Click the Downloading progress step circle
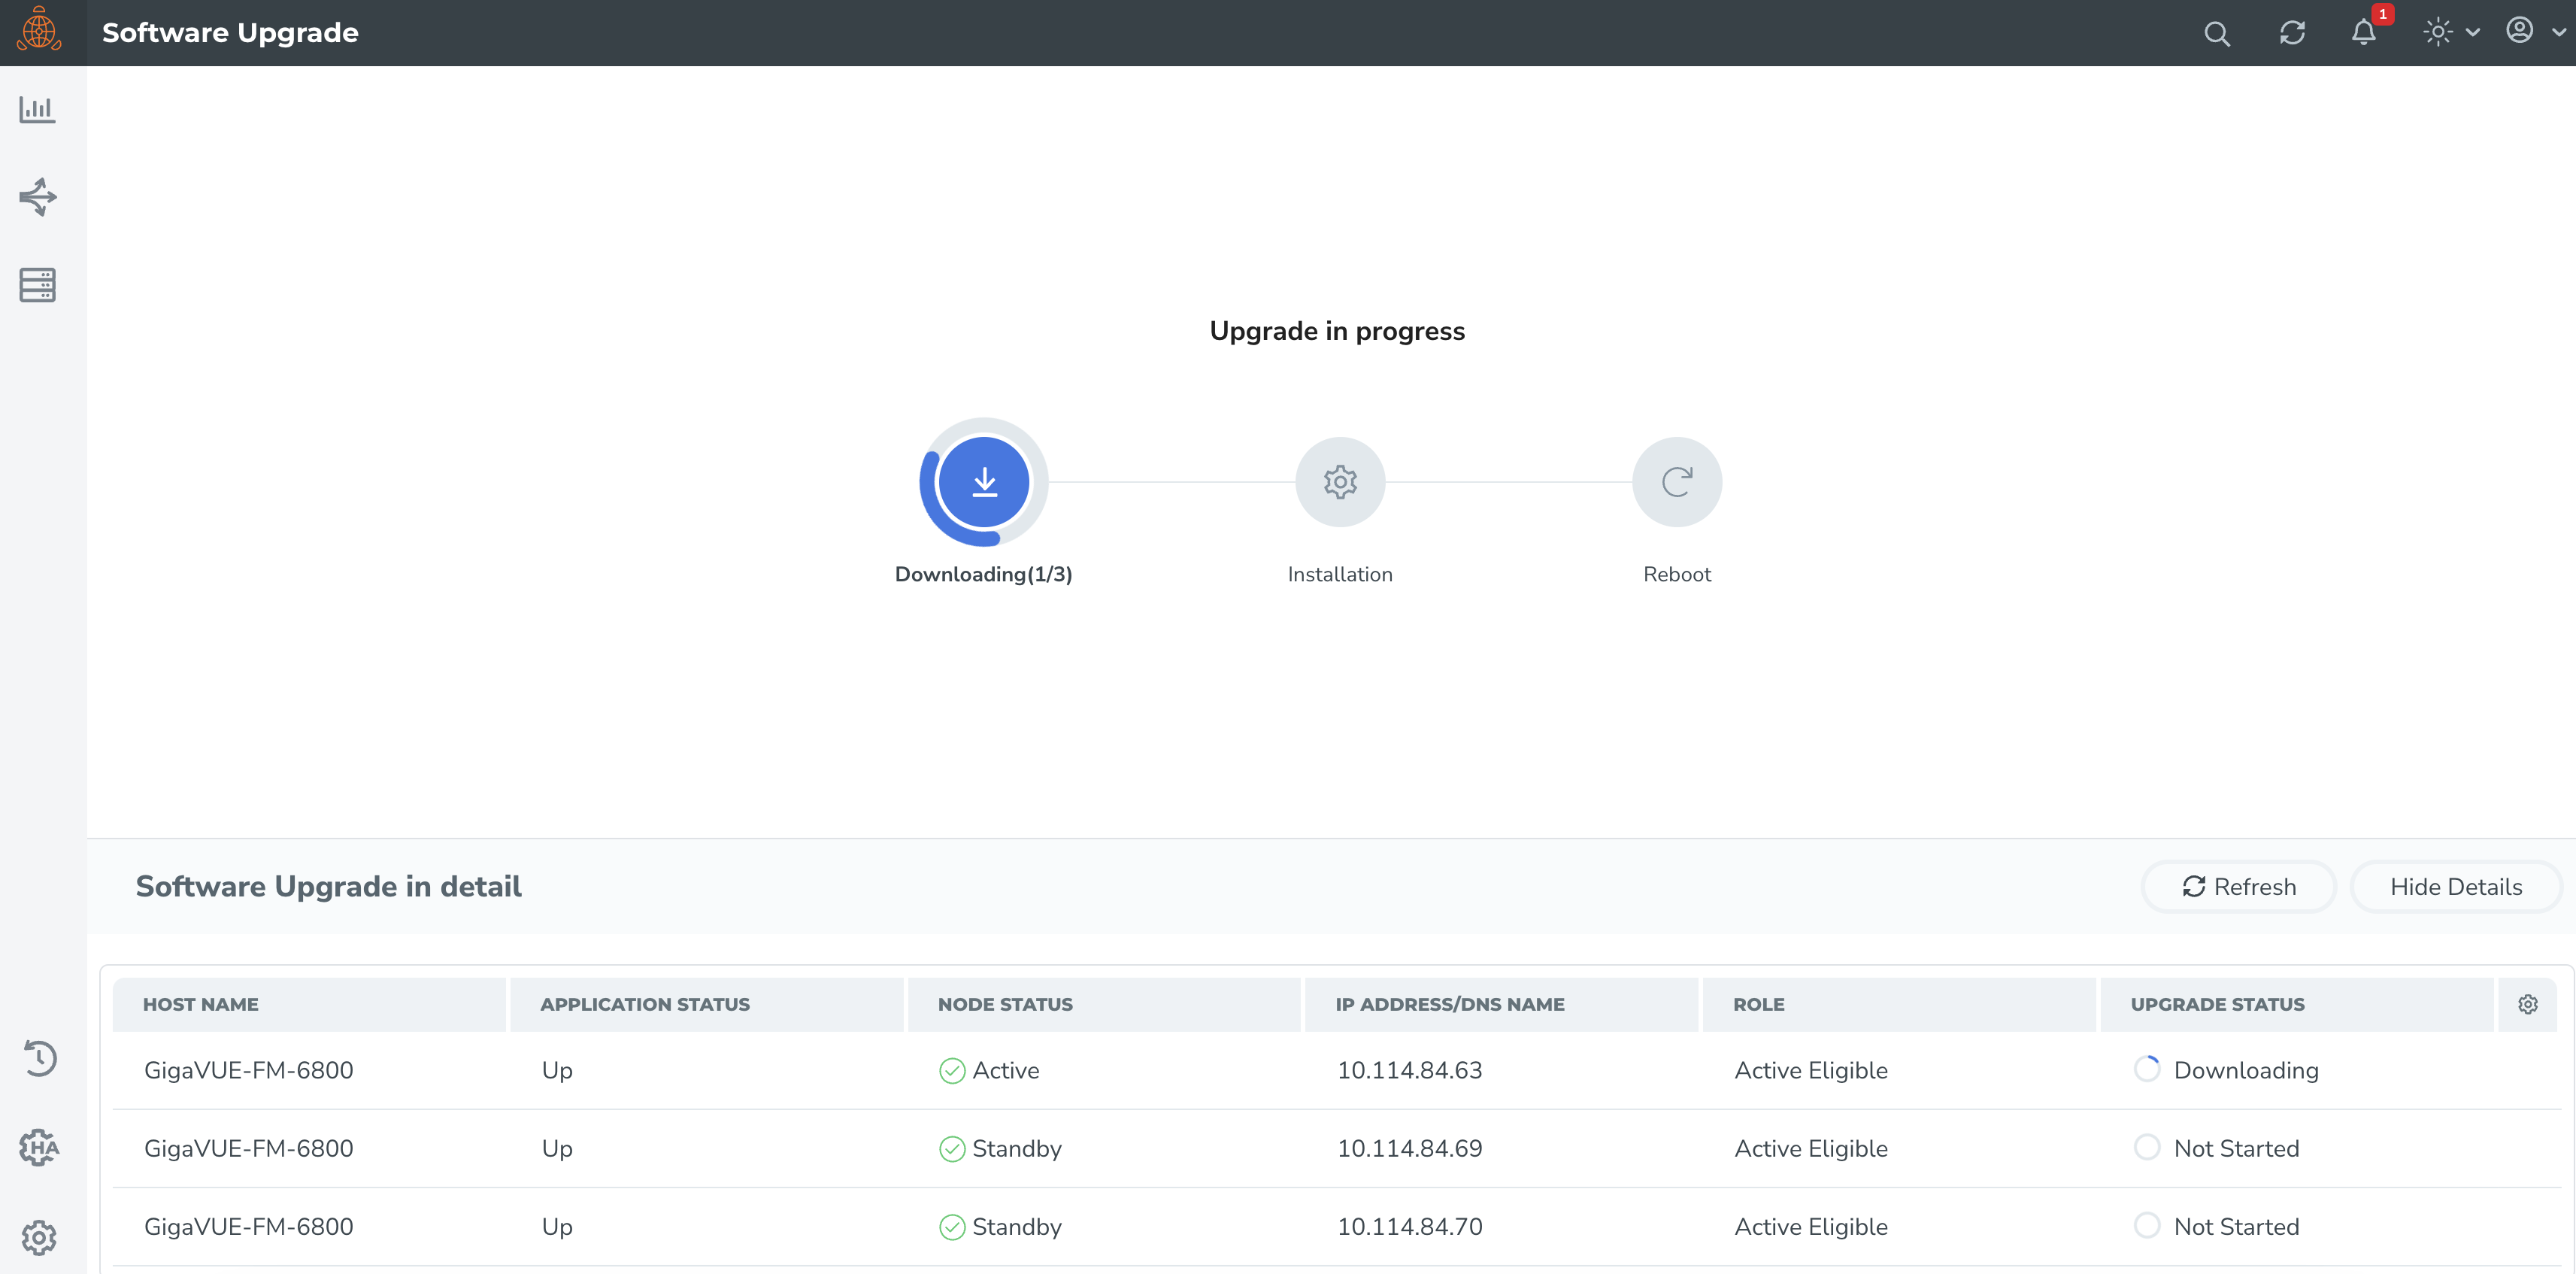 (984, 482)
